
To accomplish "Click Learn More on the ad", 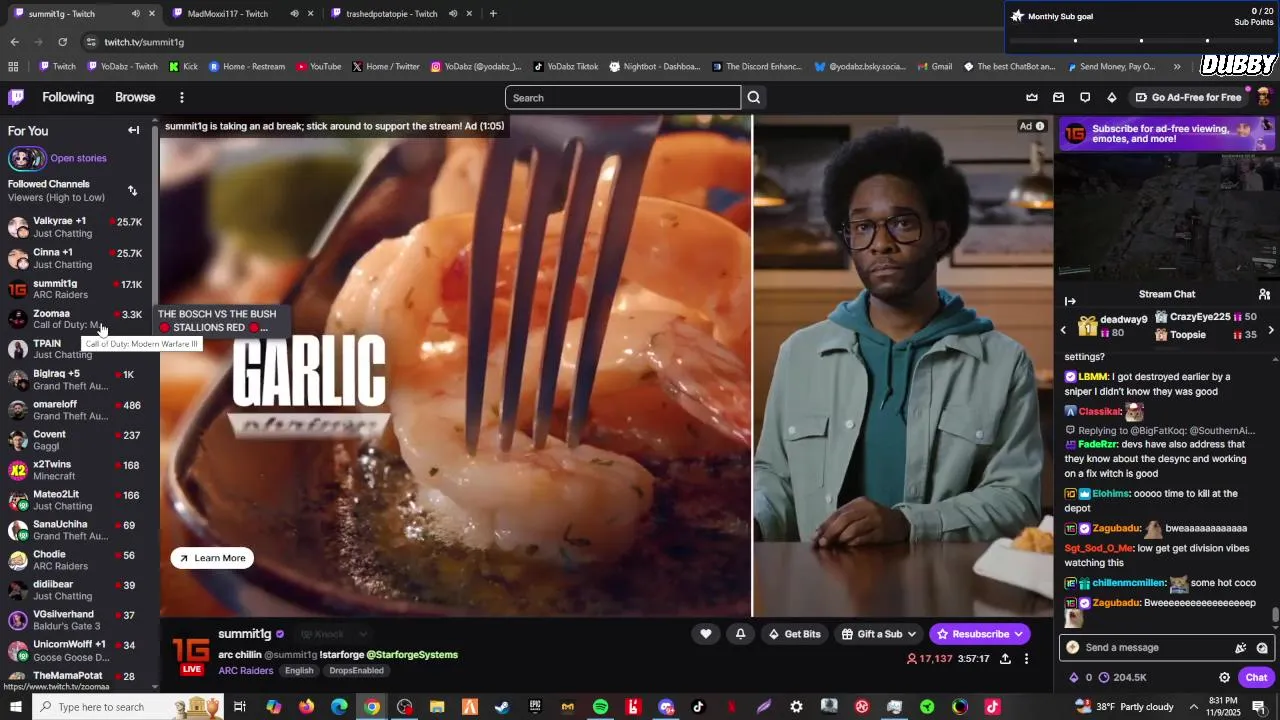I will coord(212,558).
